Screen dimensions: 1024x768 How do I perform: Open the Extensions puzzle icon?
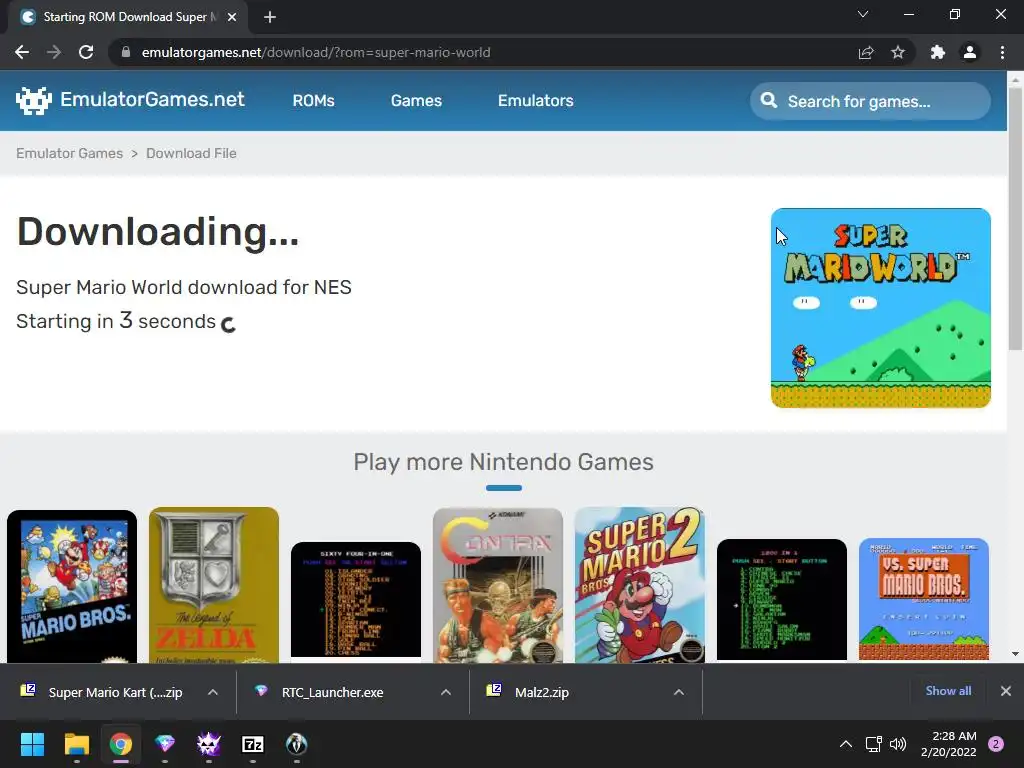click(938, 52)
